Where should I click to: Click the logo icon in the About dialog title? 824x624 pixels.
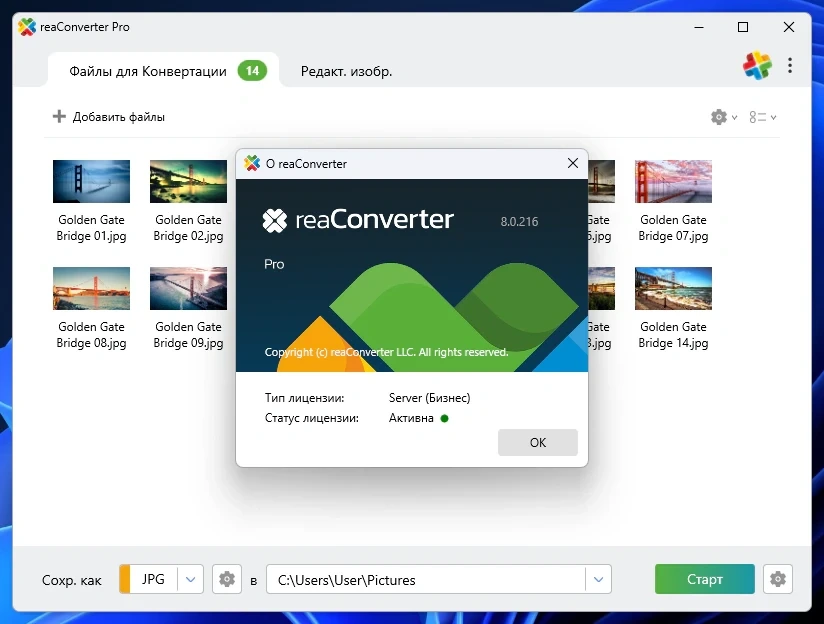coord(252,163)
